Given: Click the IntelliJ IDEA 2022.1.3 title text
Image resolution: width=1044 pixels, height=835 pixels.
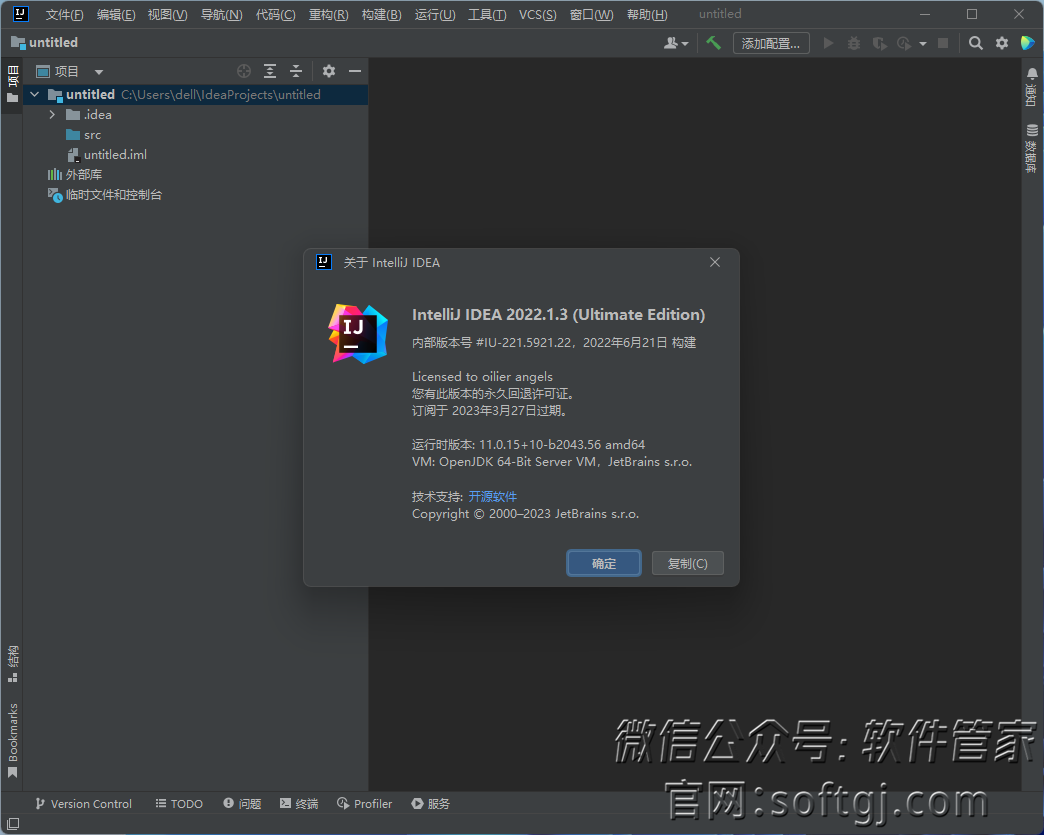Looking at the screenshot, I should coord(558,314).
